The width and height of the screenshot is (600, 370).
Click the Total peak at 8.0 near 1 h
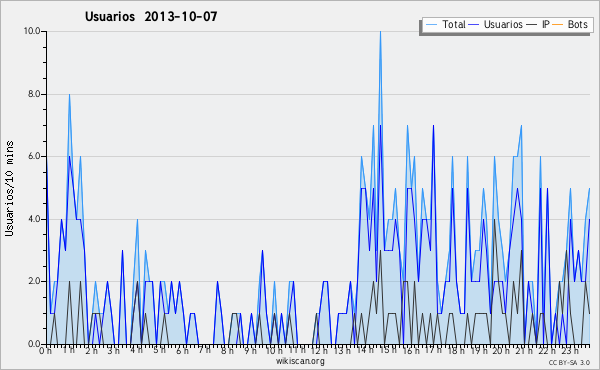(x=69, y=95)
